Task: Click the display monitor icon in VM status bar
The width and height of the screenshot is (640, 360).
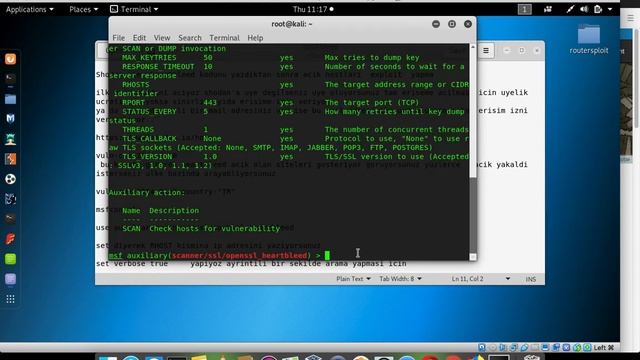Action: 545,348
